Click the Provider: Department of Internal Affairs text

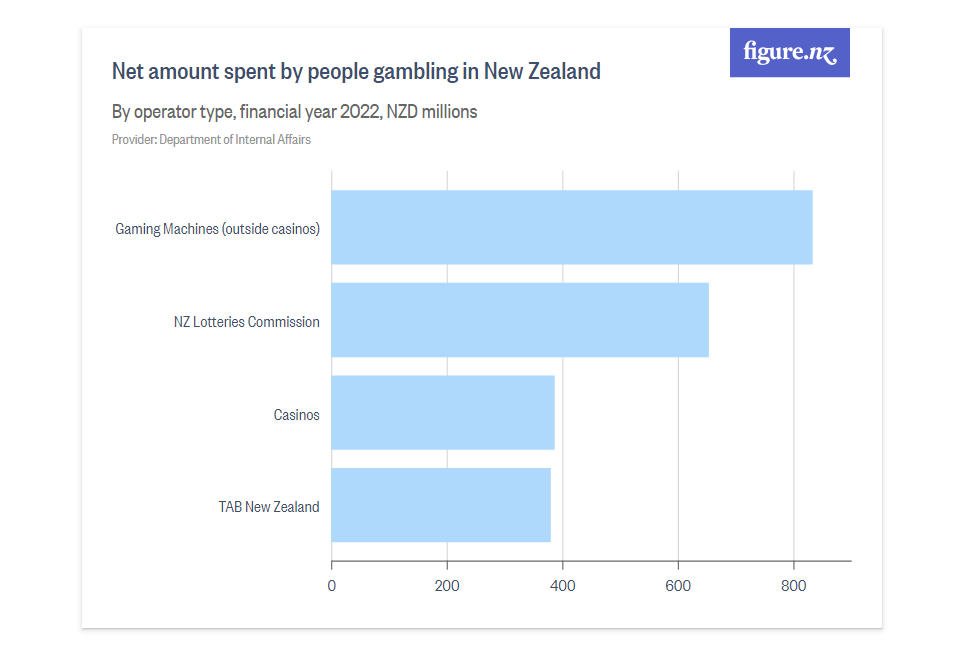point(211,139)
